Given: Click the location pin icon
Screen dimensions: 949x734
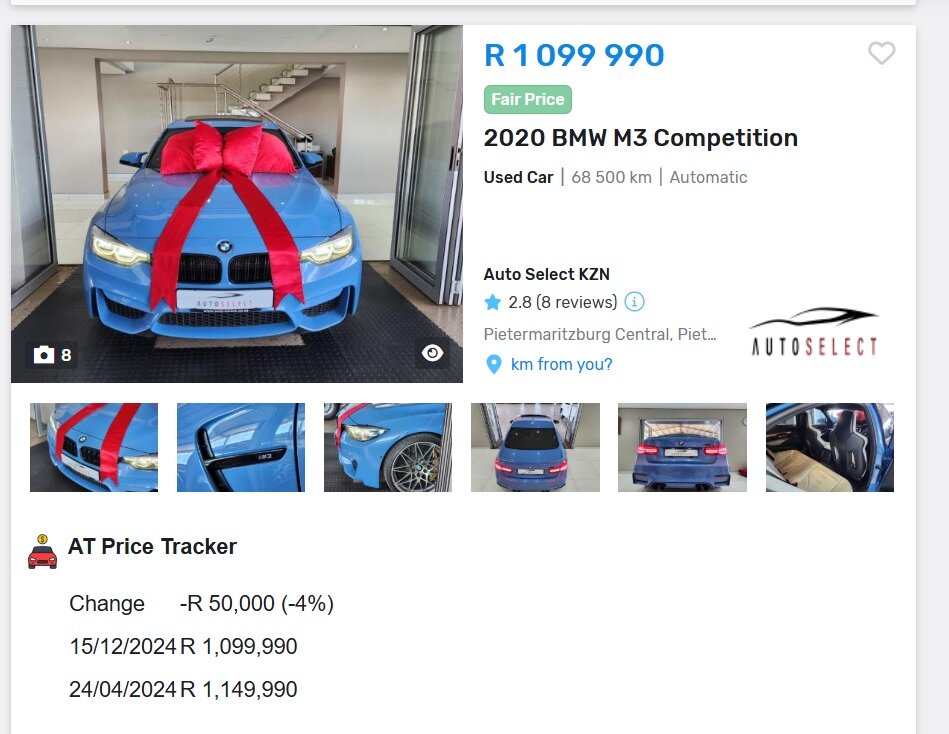Looking at the screenshot, I should tap(494, 364).
